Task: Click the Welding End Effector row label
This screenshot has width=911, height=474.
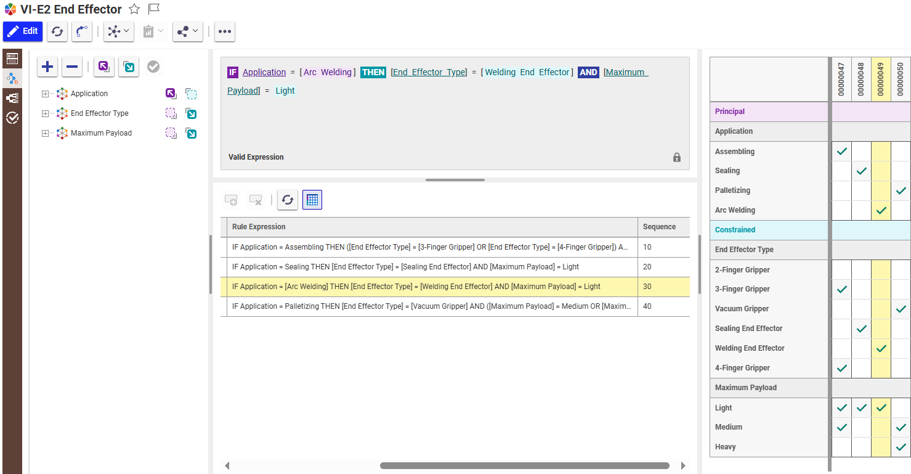Action: click(749, 348)
